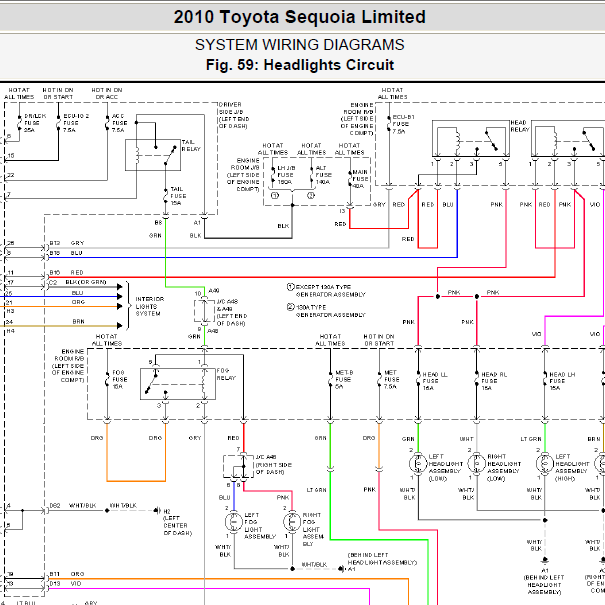605x605 pixels.
Task: Click the FOG RELAY label
Action: pyautogui.click(x=226, y=374)
